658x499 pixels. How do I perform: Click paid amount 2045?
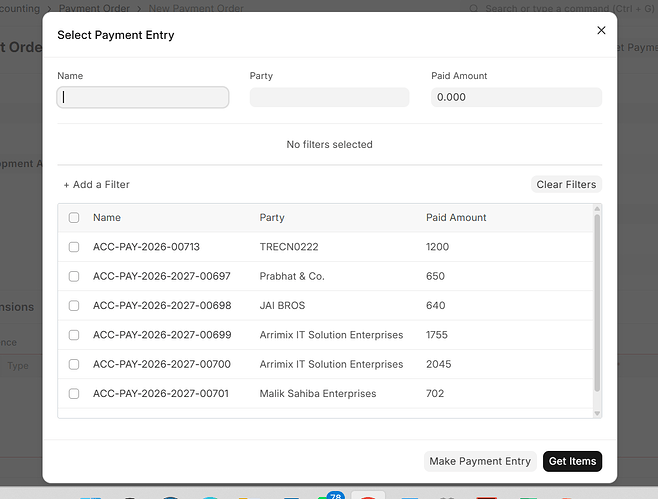coord(439,364)
